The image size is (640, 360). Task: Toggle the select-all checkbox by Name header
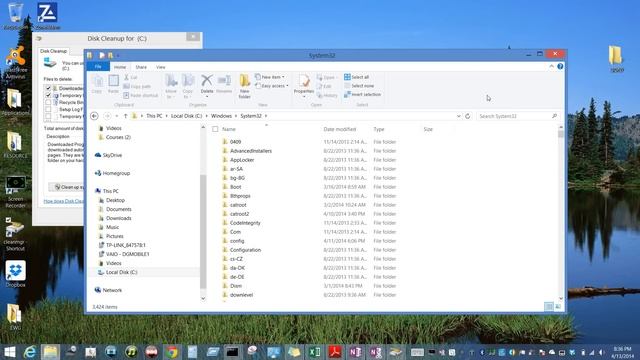(x=215, y=129)
